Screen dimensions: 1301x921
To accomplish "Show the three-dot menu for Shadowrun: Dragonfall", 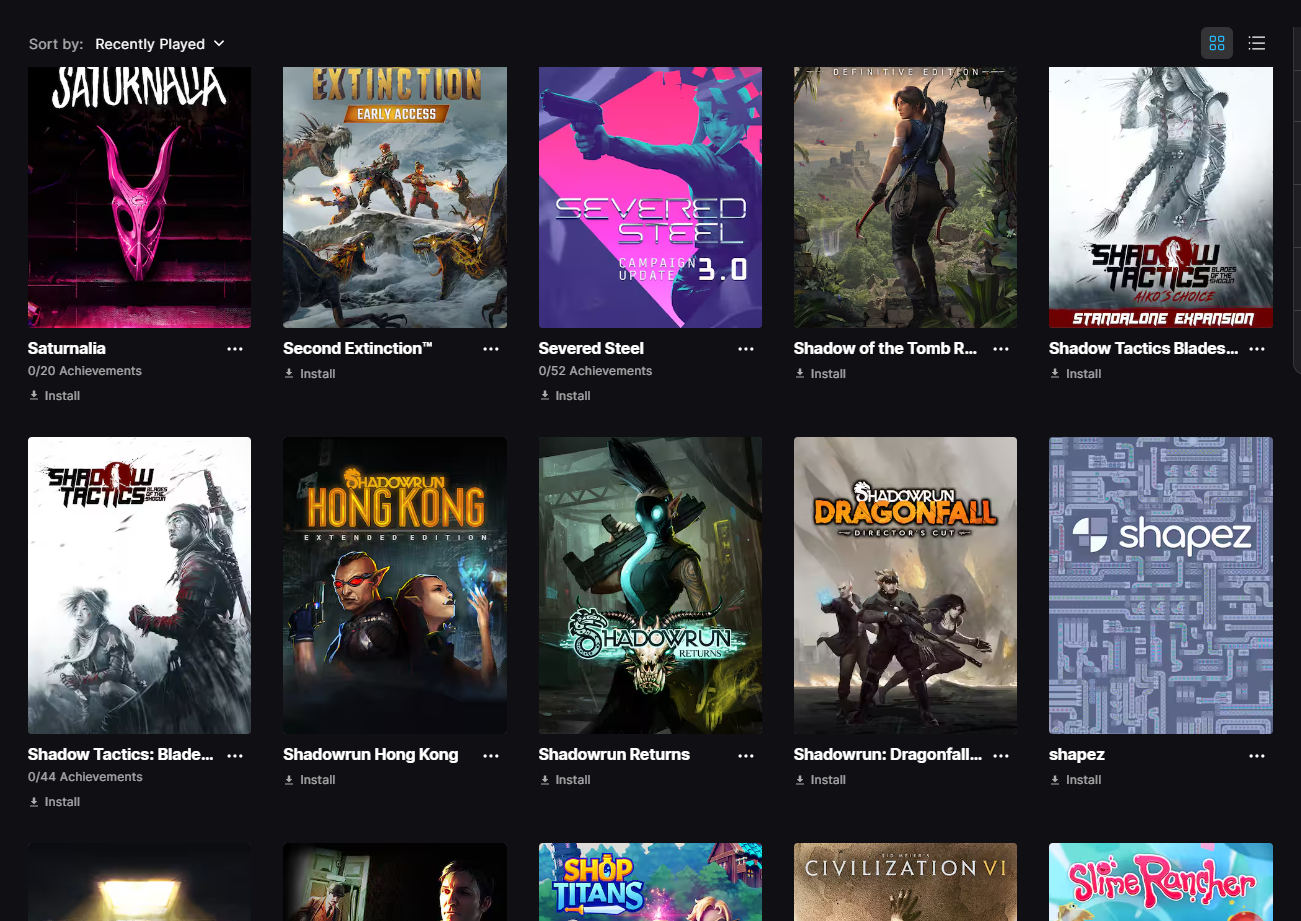I will tap(1001, 755).
